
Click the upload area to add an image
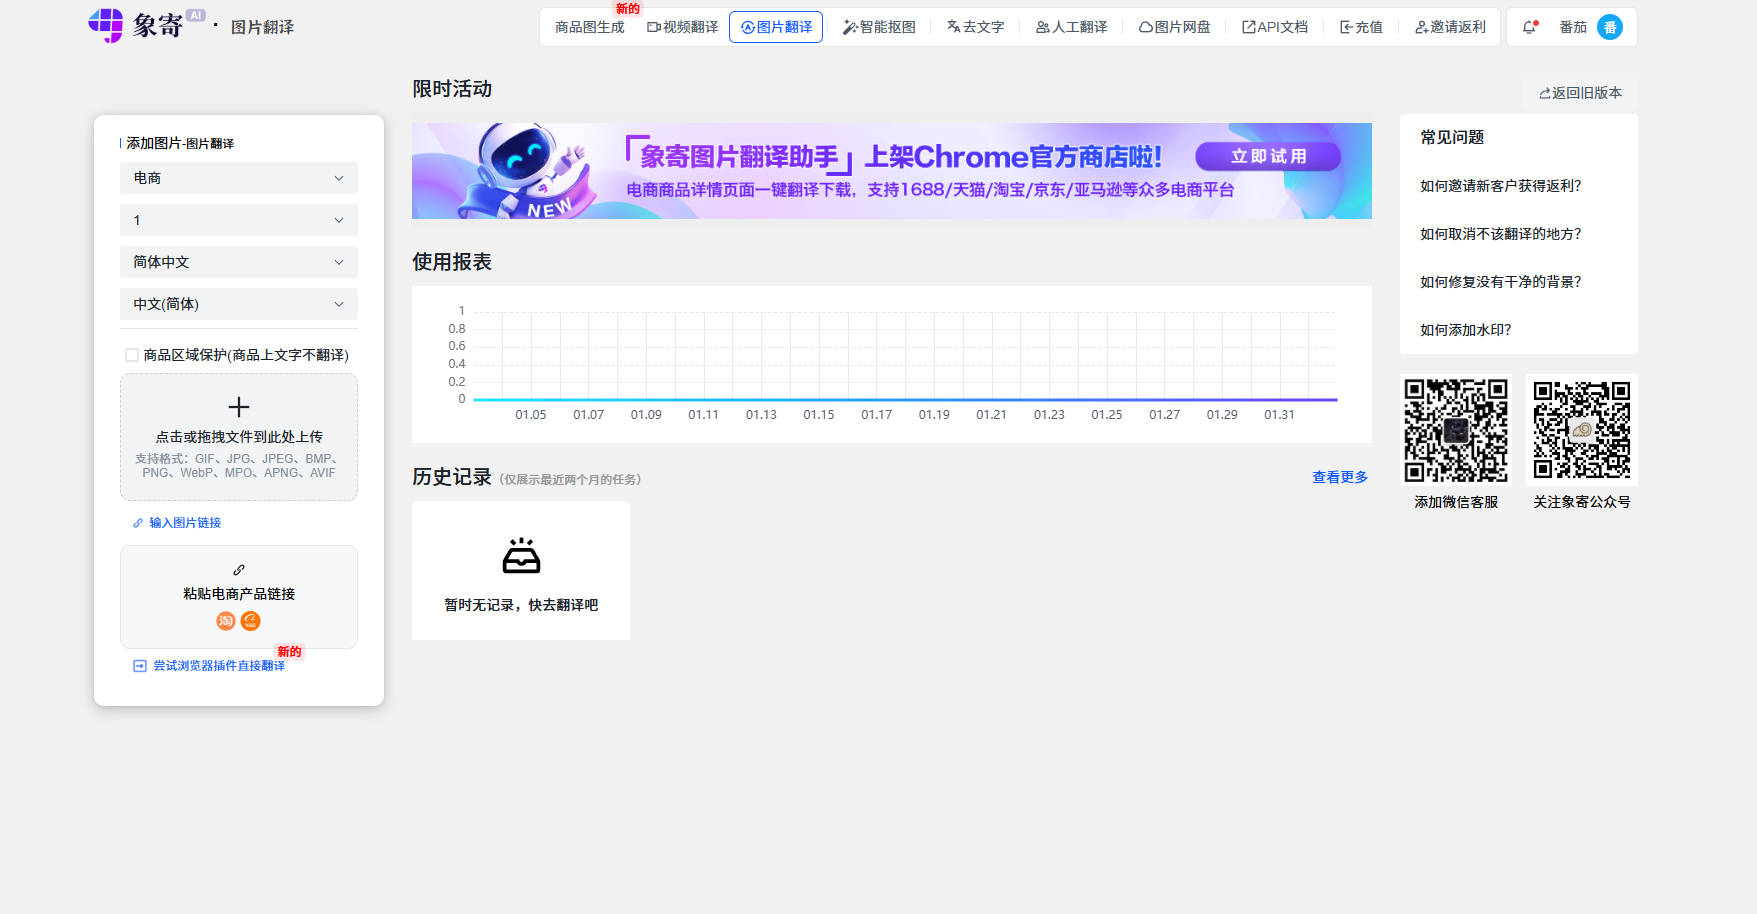point(238,437)
